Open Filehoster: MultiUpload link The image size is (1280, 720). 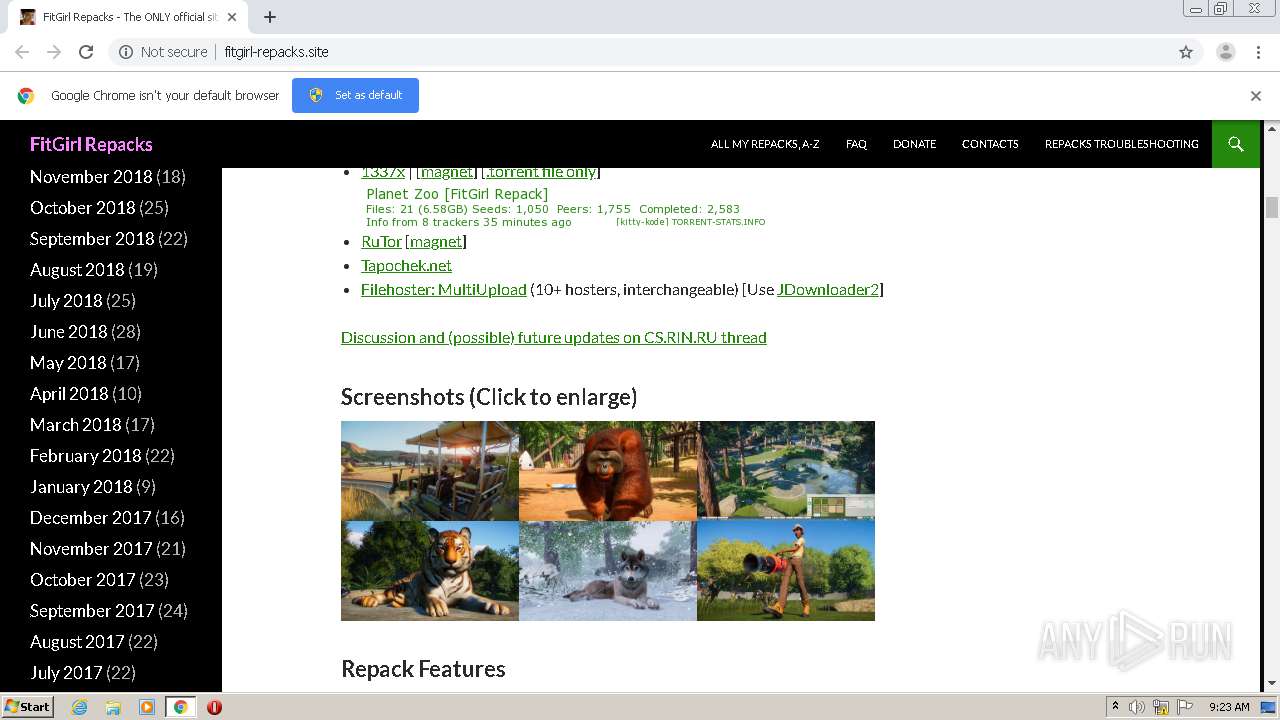pyautogui.click(x=444, y=289)
